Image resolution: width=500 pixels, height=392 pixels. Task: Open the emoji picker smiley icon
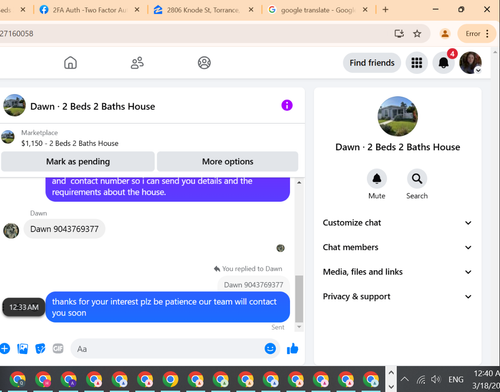[x=270, y=349]
